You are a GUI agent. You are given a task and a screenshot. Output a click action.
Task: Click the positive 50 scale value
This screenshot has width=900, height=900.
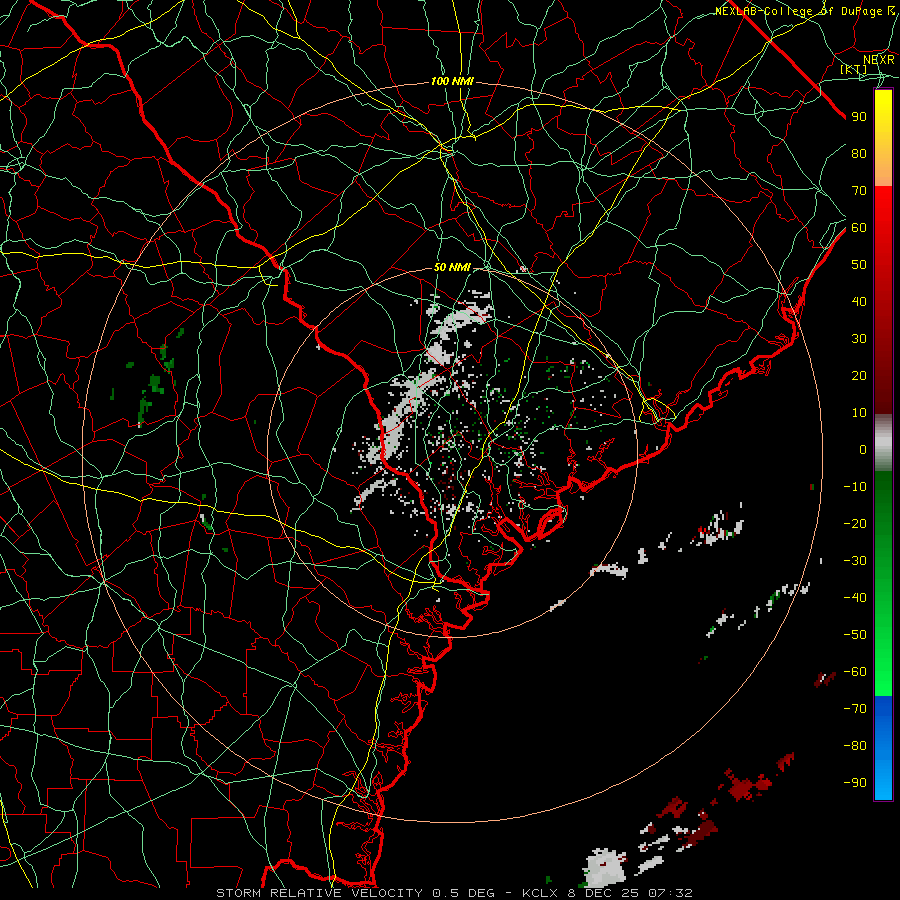[859, 265]
